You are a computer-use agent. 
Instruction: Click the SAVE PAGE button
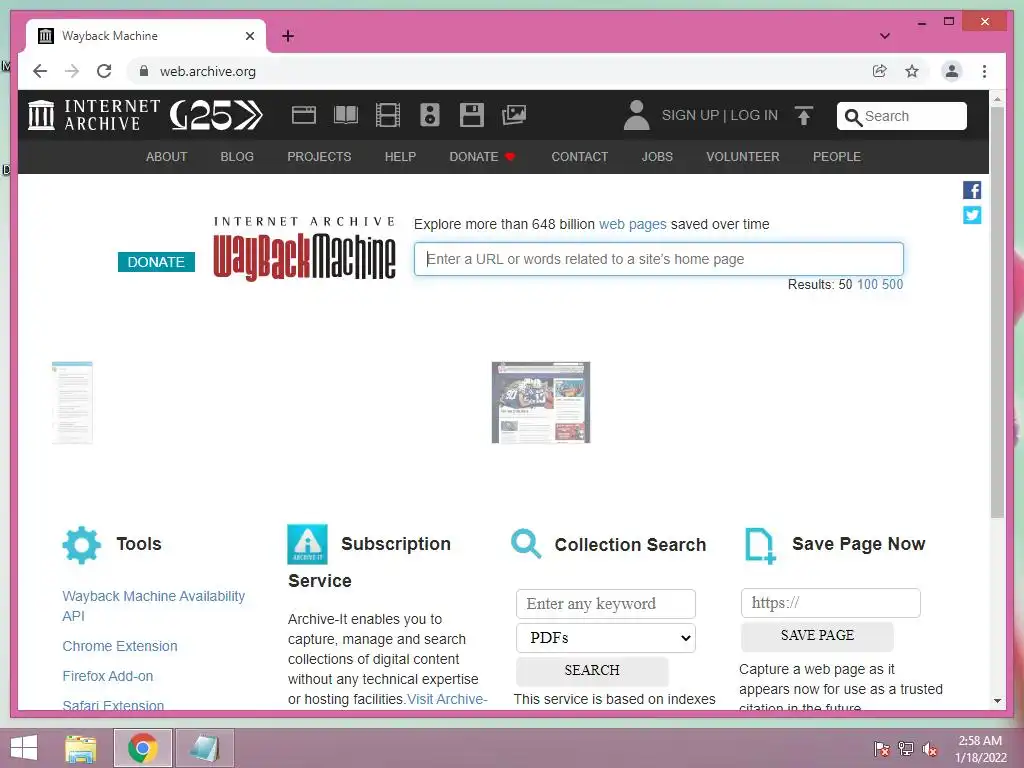point(817,635)
